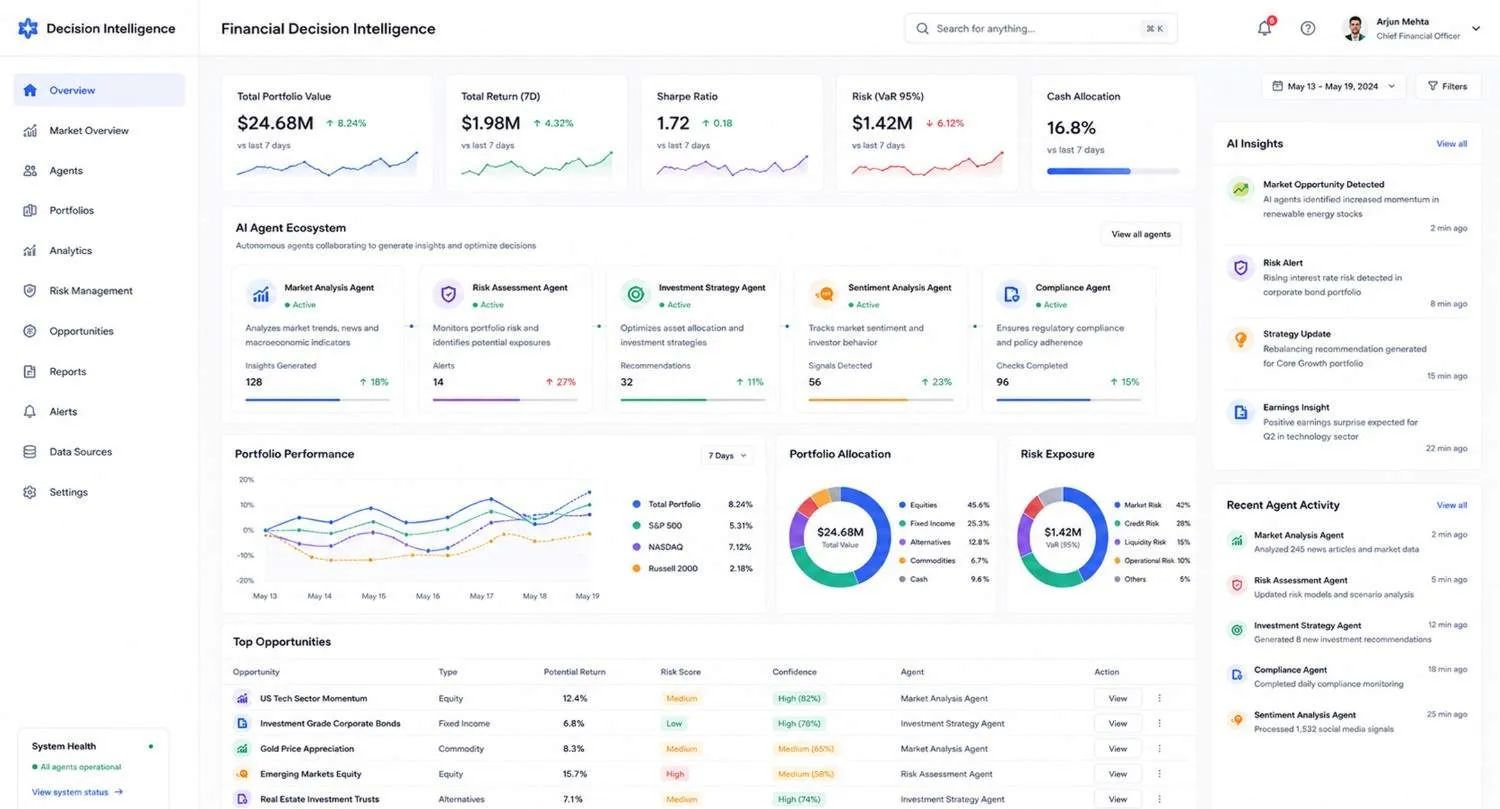Screen dimensions: 1500x809
Task: Open the Filters funnel button
Action: coord(1448,86)
